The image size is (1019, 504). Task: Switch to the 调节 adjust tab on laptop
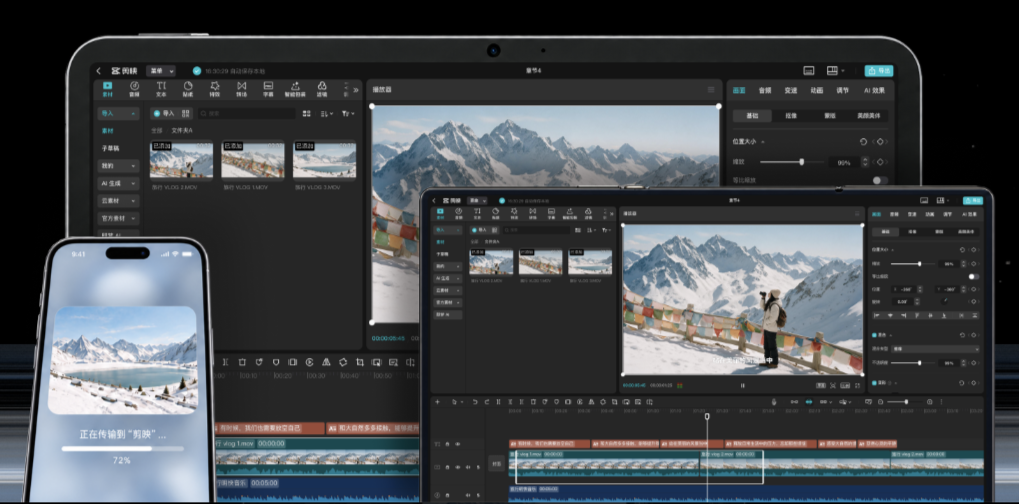coord(842,90)
